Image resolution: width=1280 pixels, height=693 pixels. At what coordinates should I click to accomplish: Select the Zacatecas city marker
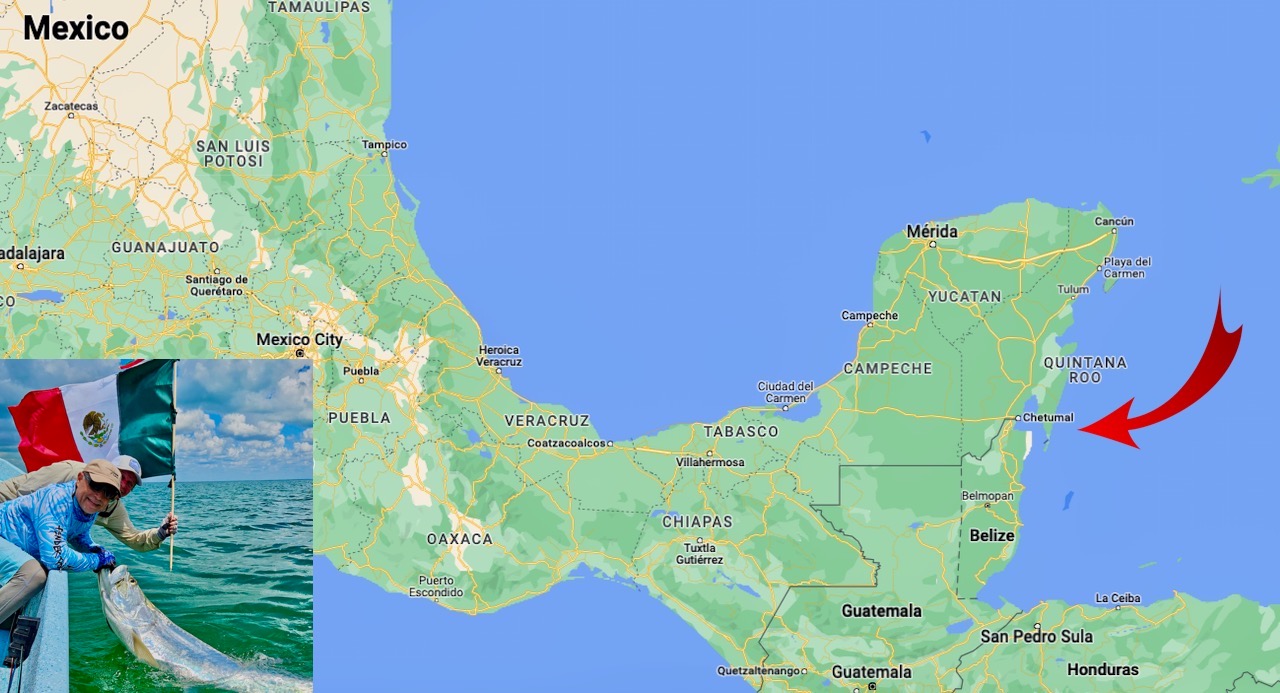(x=71, y=116)
